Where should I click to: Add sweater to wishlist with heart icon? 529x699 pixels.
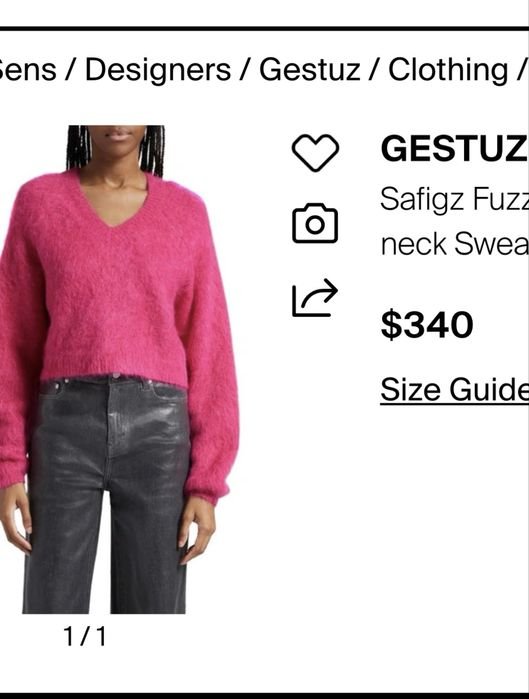coord(315,152)
